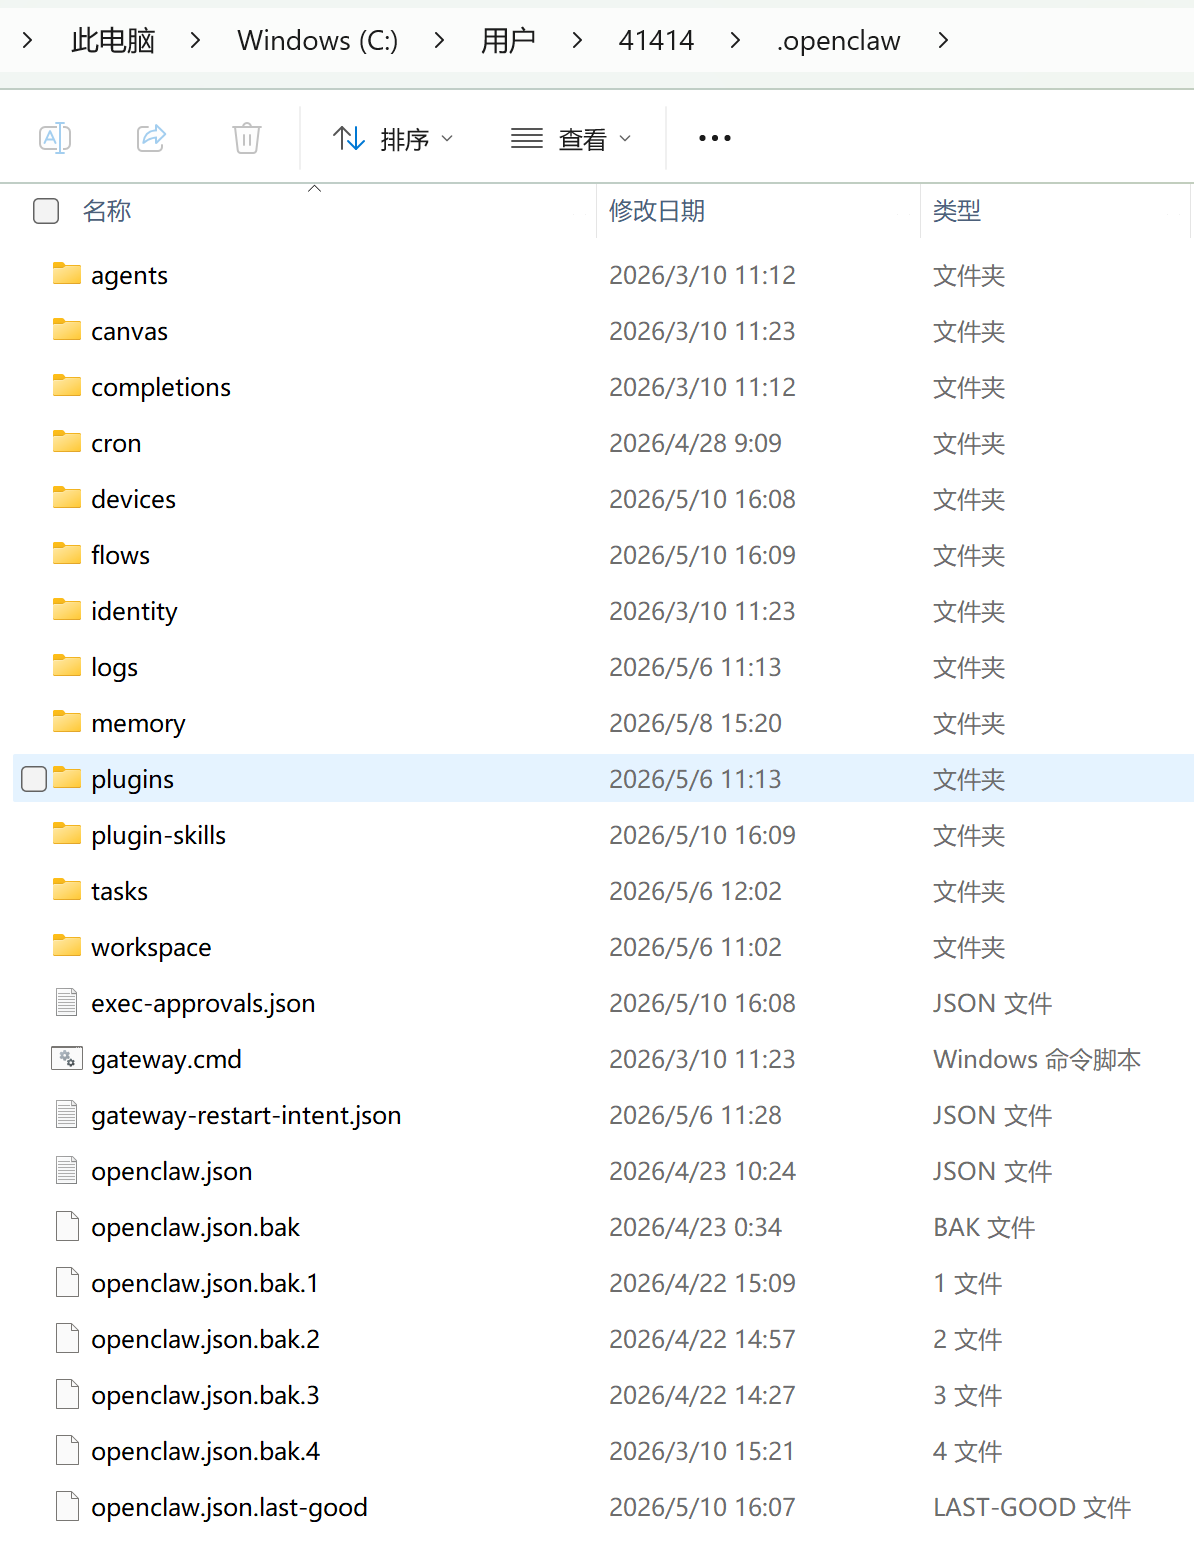Click type Windows 命令脚本 of gateway.cmd

coord(1037,1059)
